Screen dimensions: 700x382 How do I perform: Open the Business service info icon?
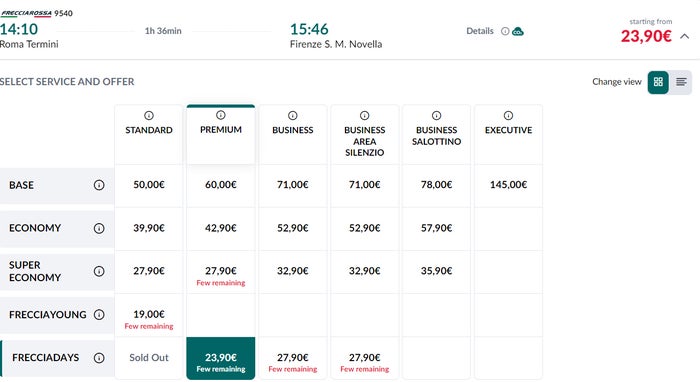[x=292, y=116]
